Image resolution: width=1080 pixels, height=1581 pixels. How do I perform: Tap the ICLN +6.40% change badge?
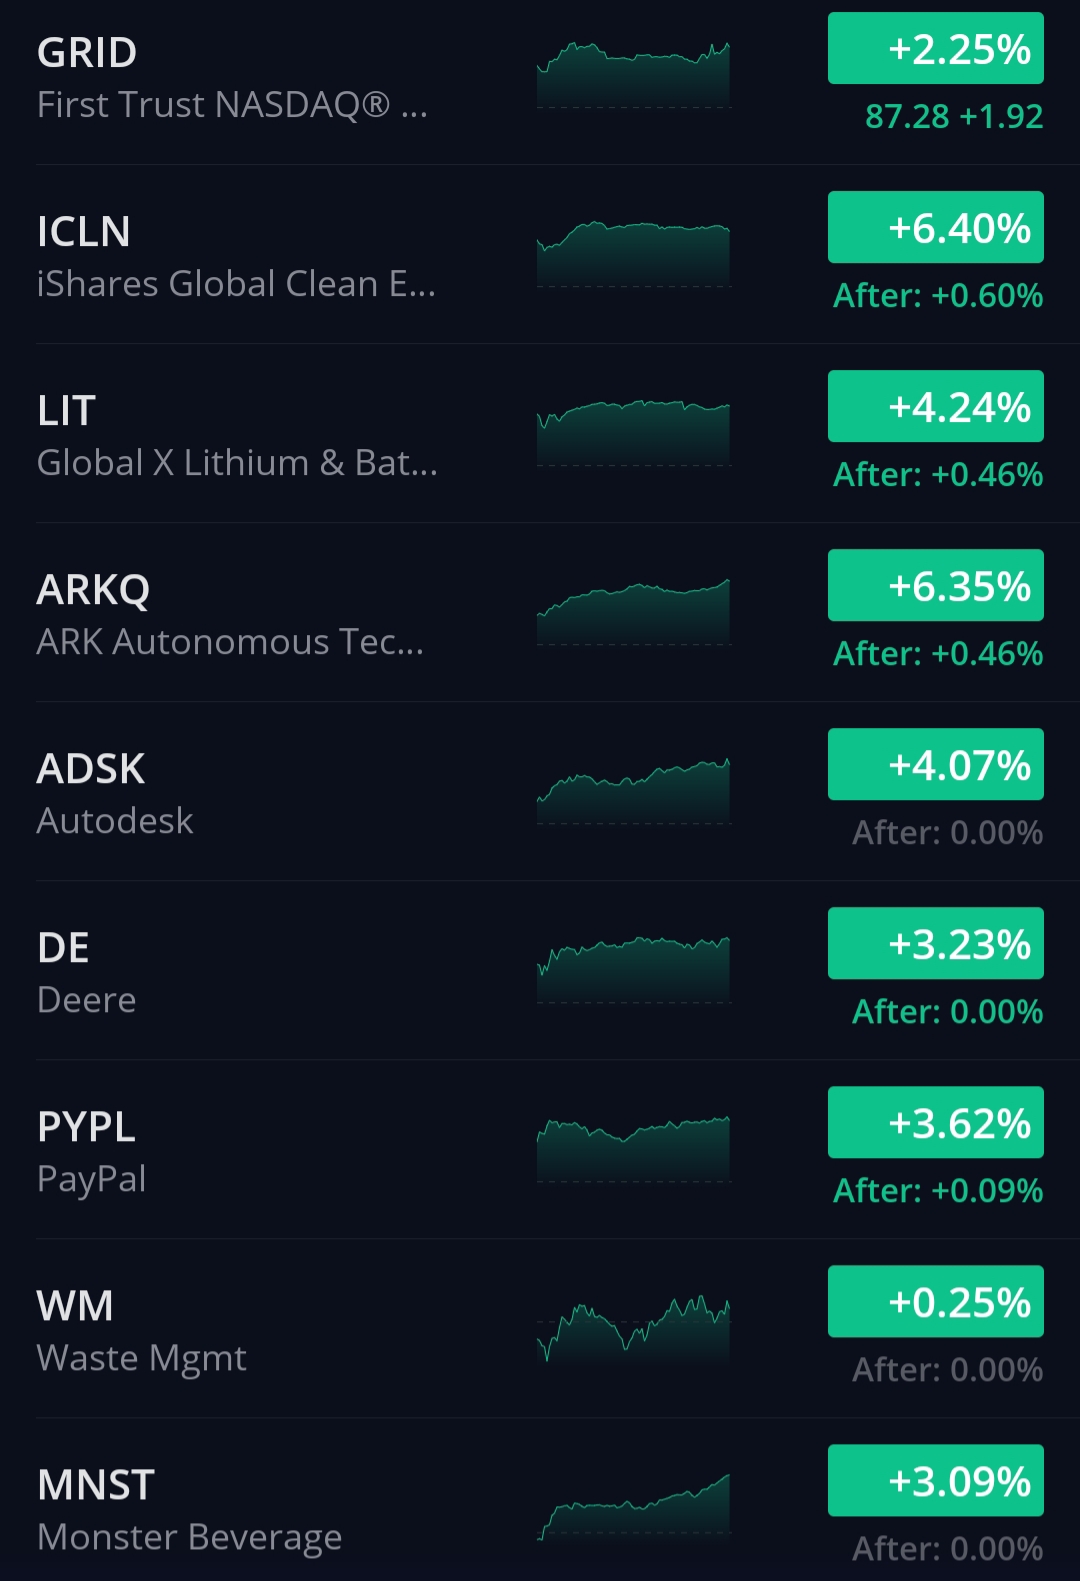935,228
